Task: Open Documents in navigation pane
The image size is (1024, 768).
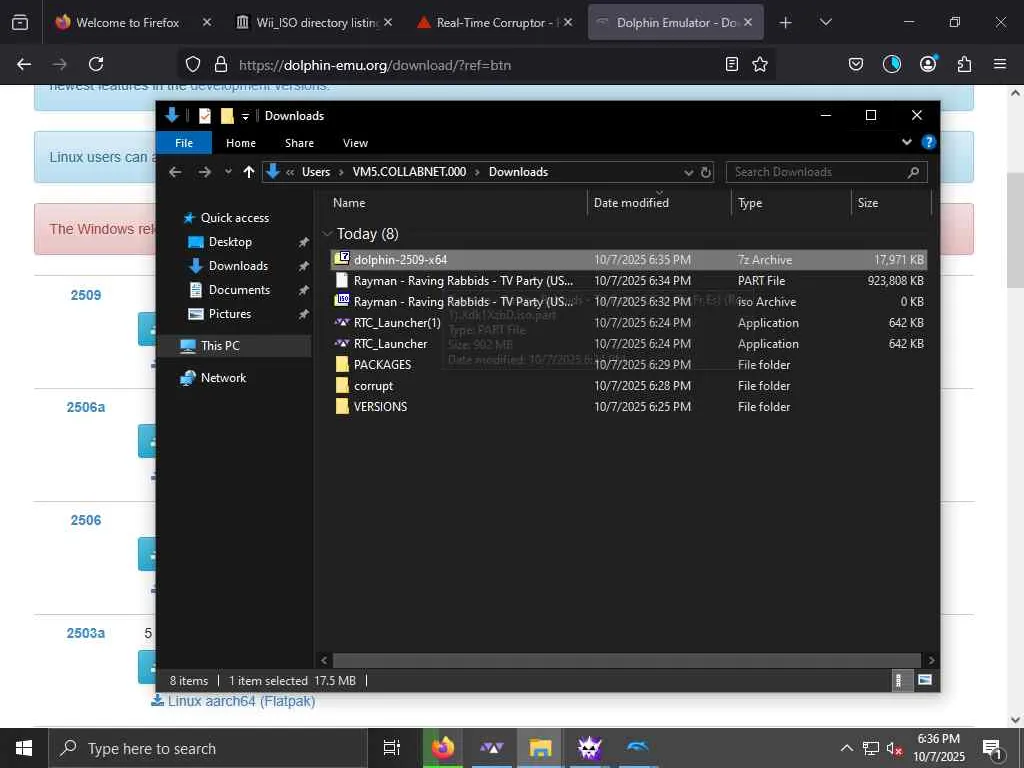Action: [x=239, y=289]
